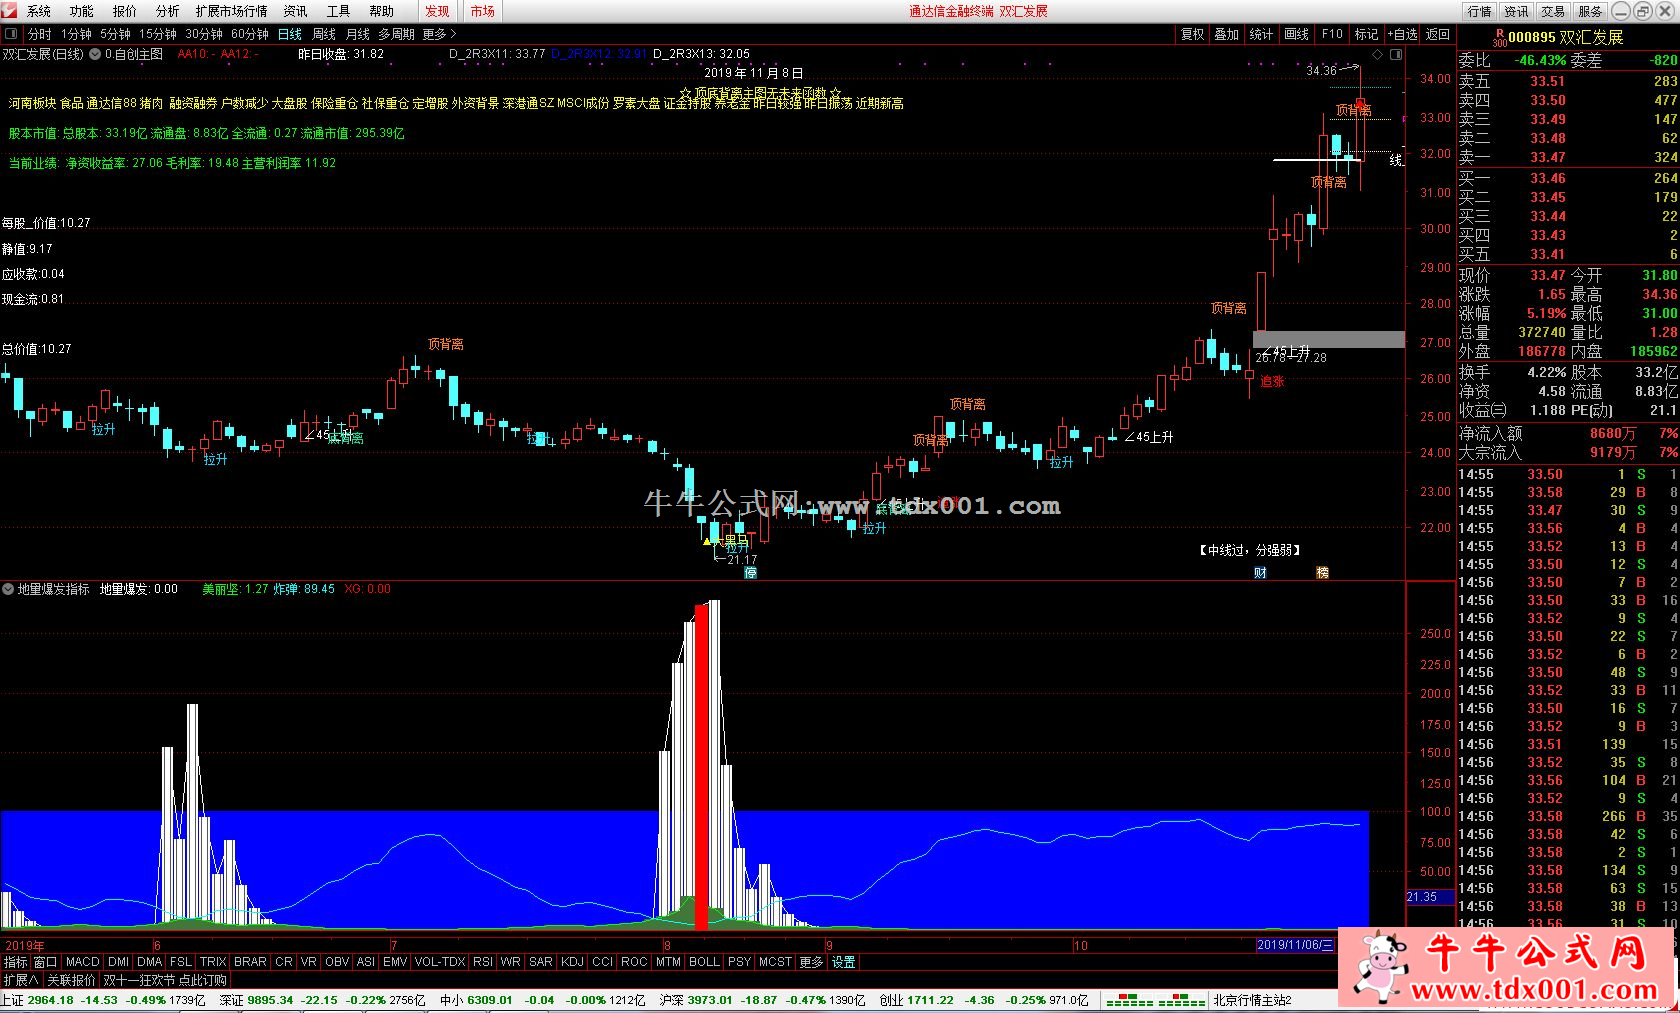This screenshot has width=1680, height=1013.
Task: Add stock with +自选 button
Action: pos(1402,34)
